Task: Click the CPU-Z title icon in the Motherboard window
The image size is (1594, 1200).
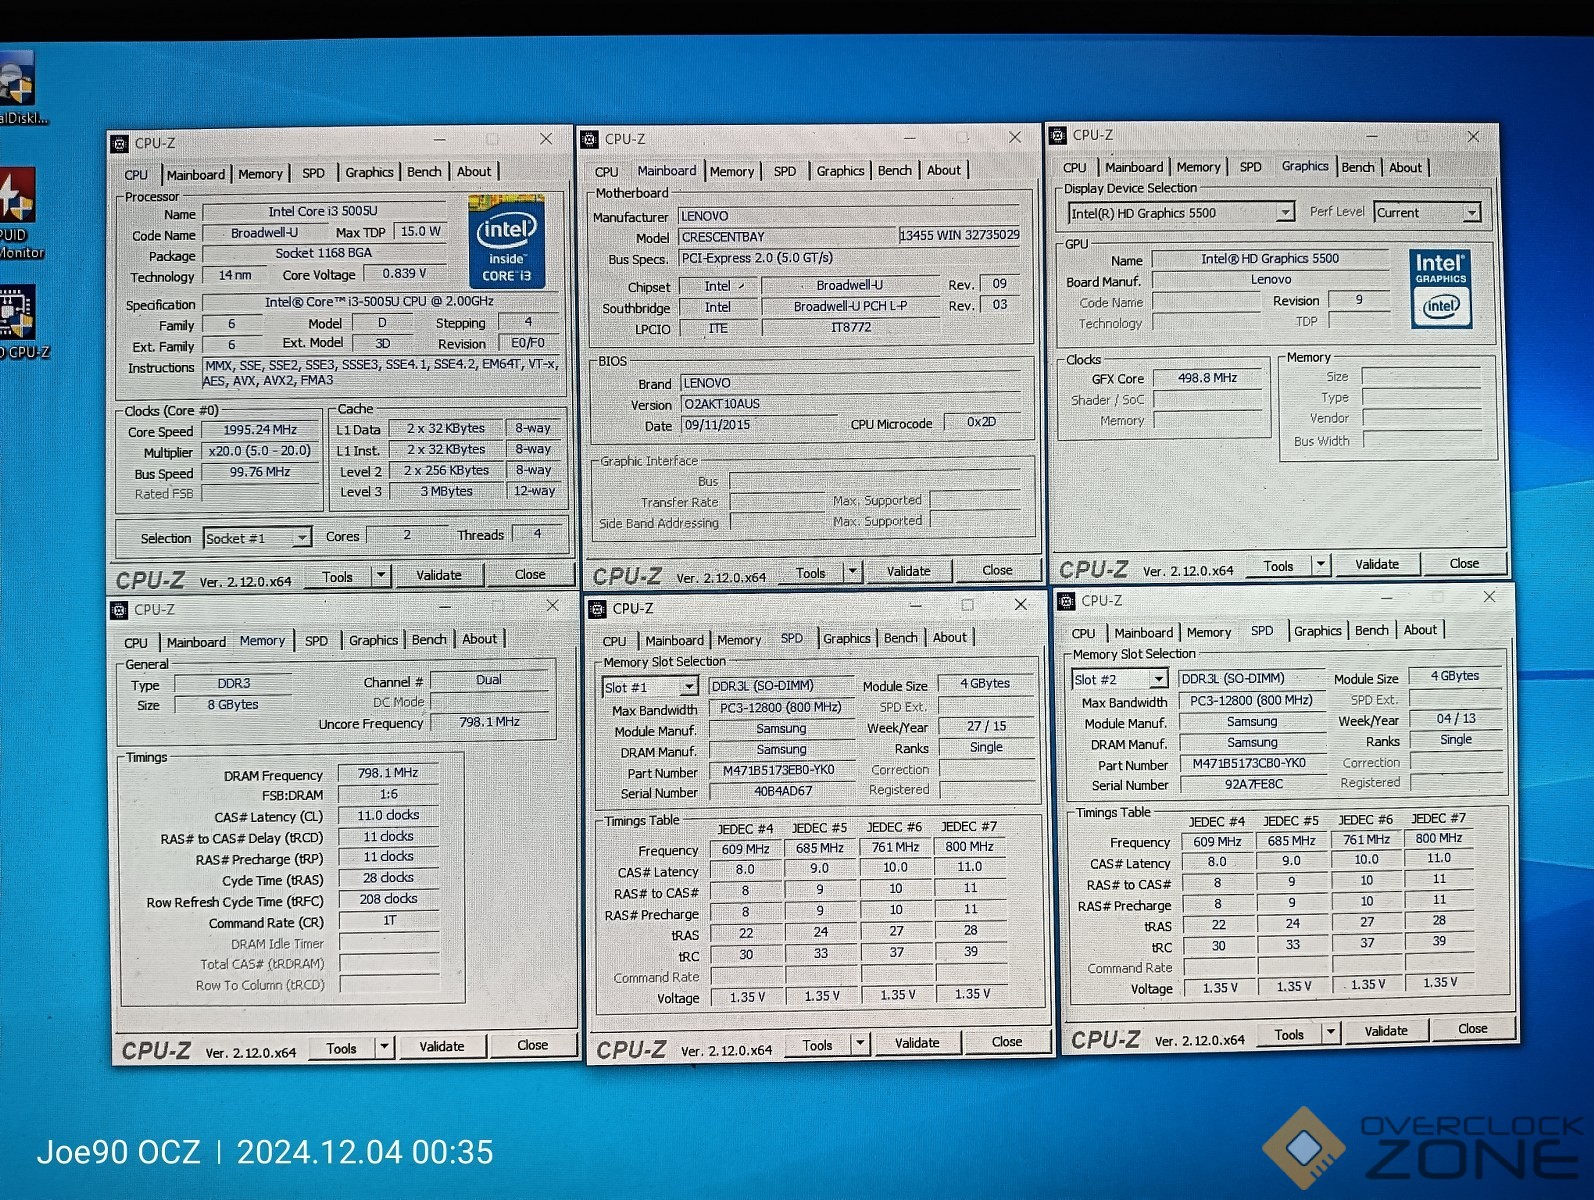Action: pyautogui.click(x=590, y=139)
